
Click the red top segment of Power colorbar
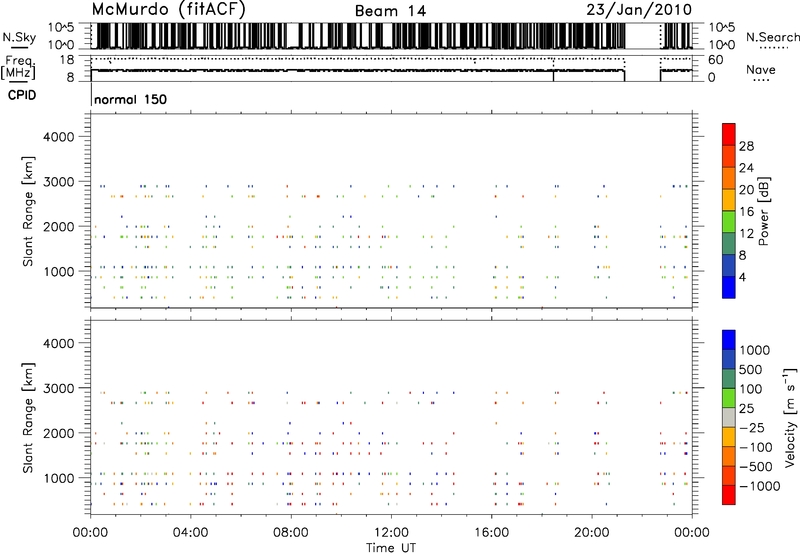[729, 134]
